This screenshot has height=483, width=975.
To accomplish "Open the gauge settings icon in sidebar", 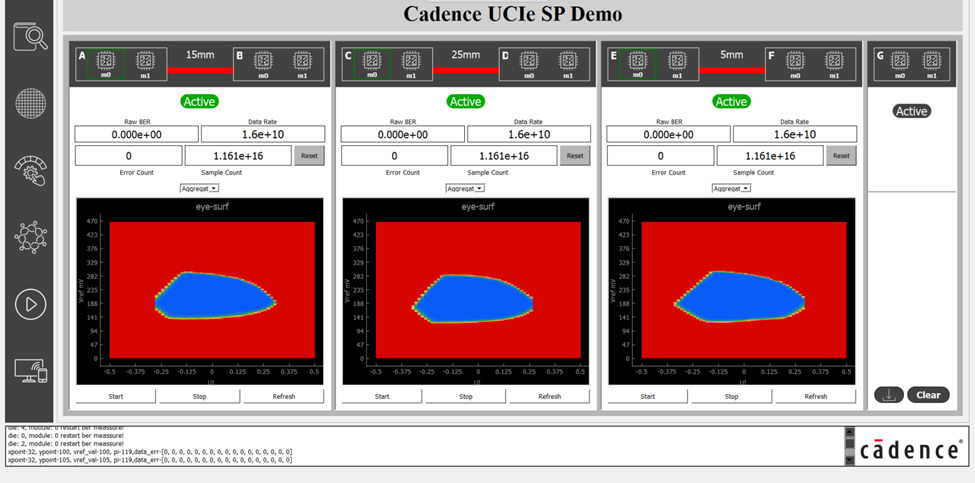I will [30, 170].
